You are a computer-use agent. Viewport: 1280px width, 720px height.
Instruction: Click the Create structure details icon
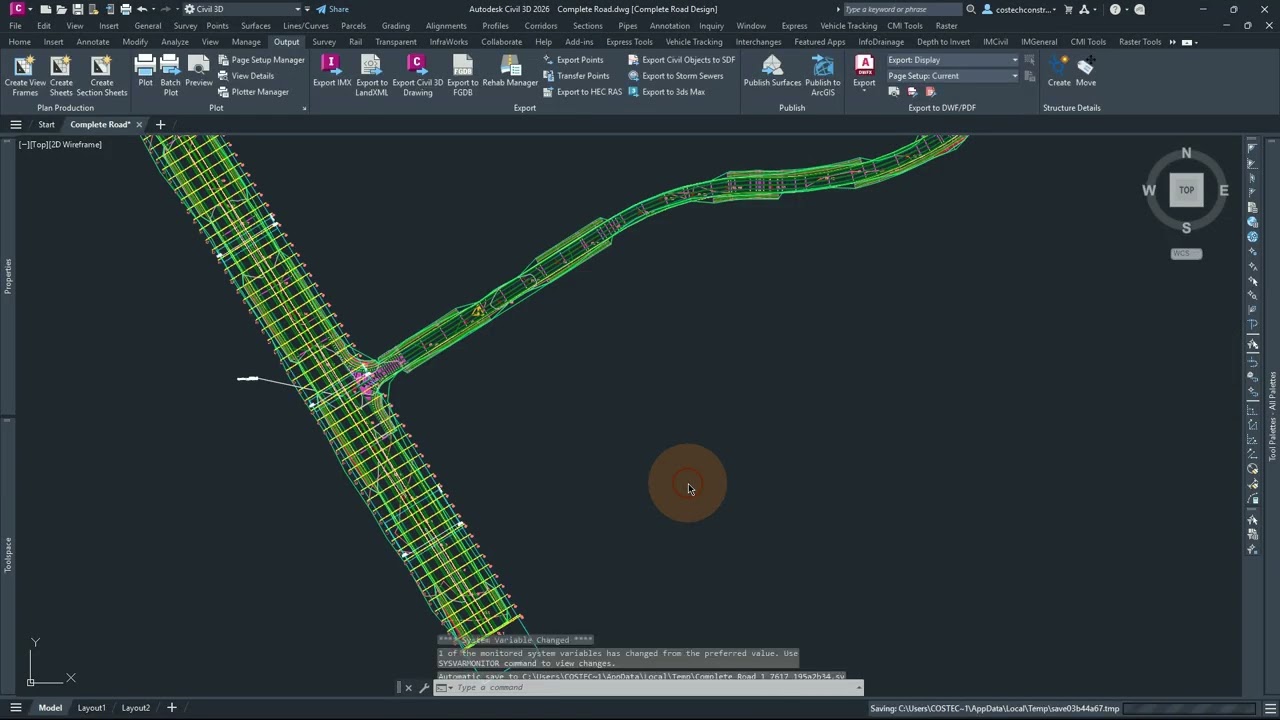(1059, 66)
